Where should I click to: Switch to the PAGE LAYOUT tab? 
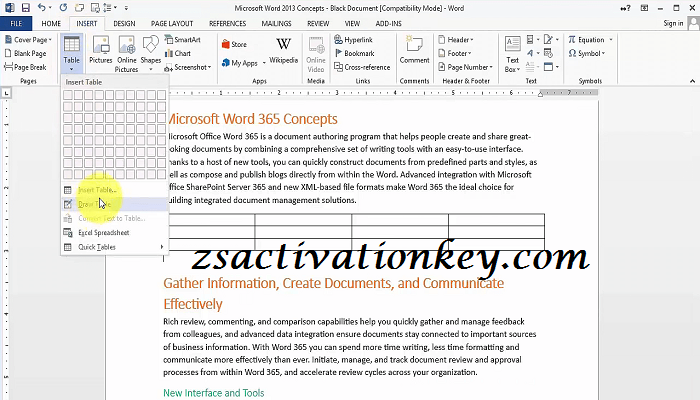point(172,23)
